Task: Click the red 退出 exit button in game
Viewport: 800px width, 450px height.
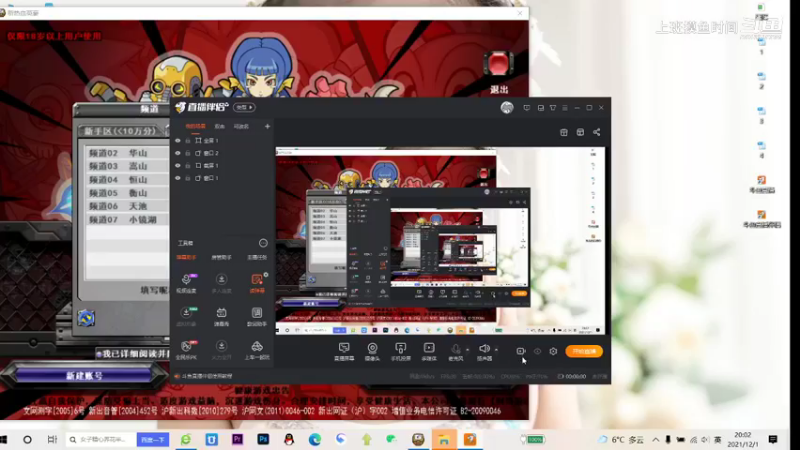Action: (x=498, y=72)
